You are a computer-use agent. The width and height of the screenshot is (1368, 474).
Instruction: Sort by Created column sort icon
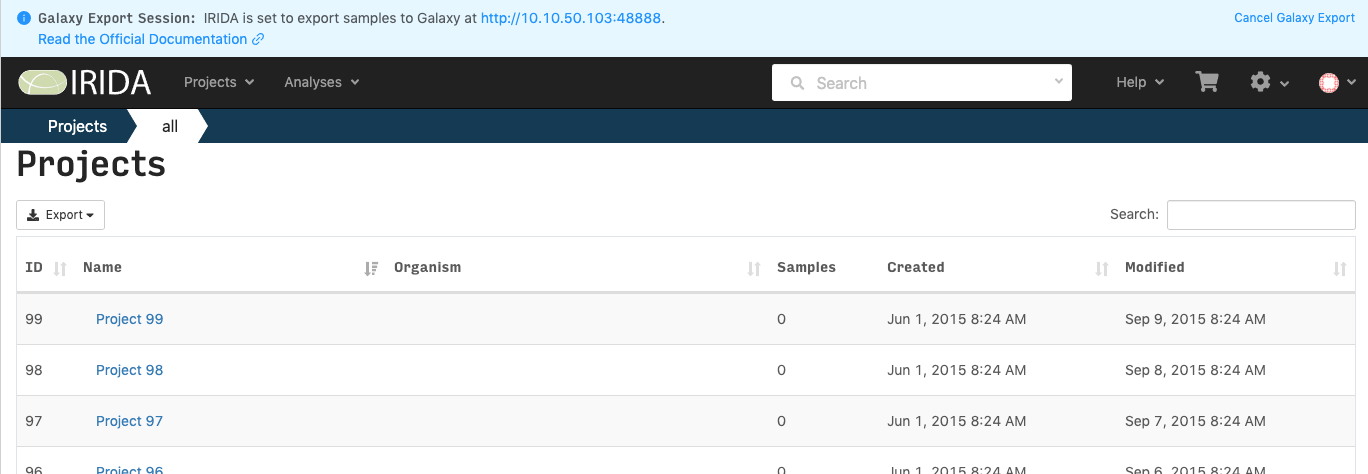[x=1102, y=268]
